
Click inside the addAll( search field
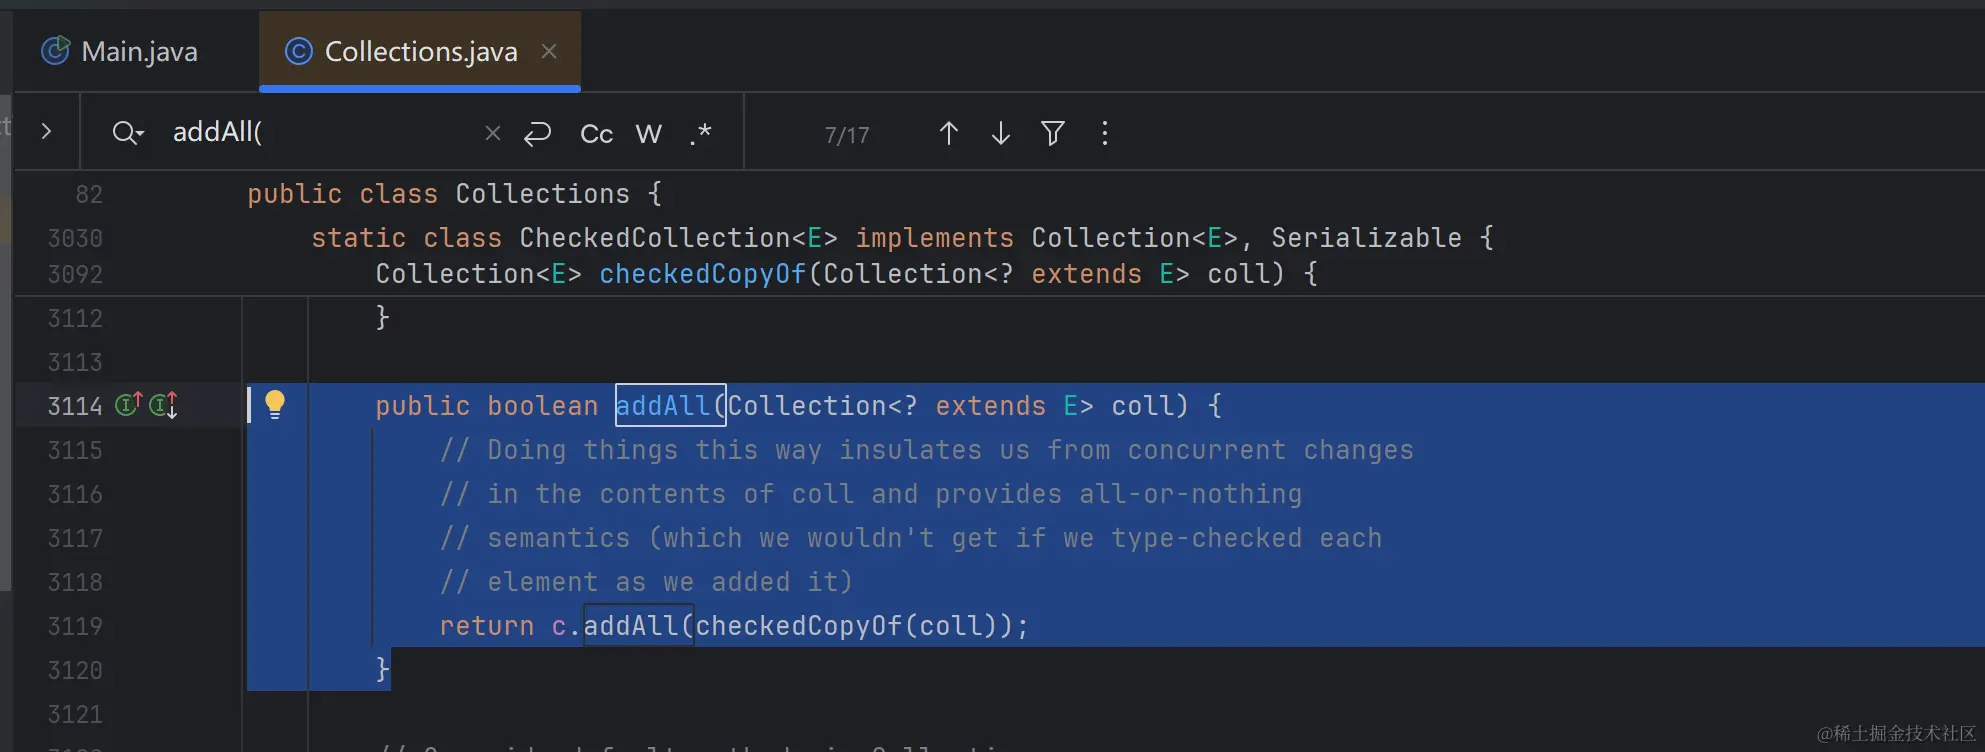(320, 132)
